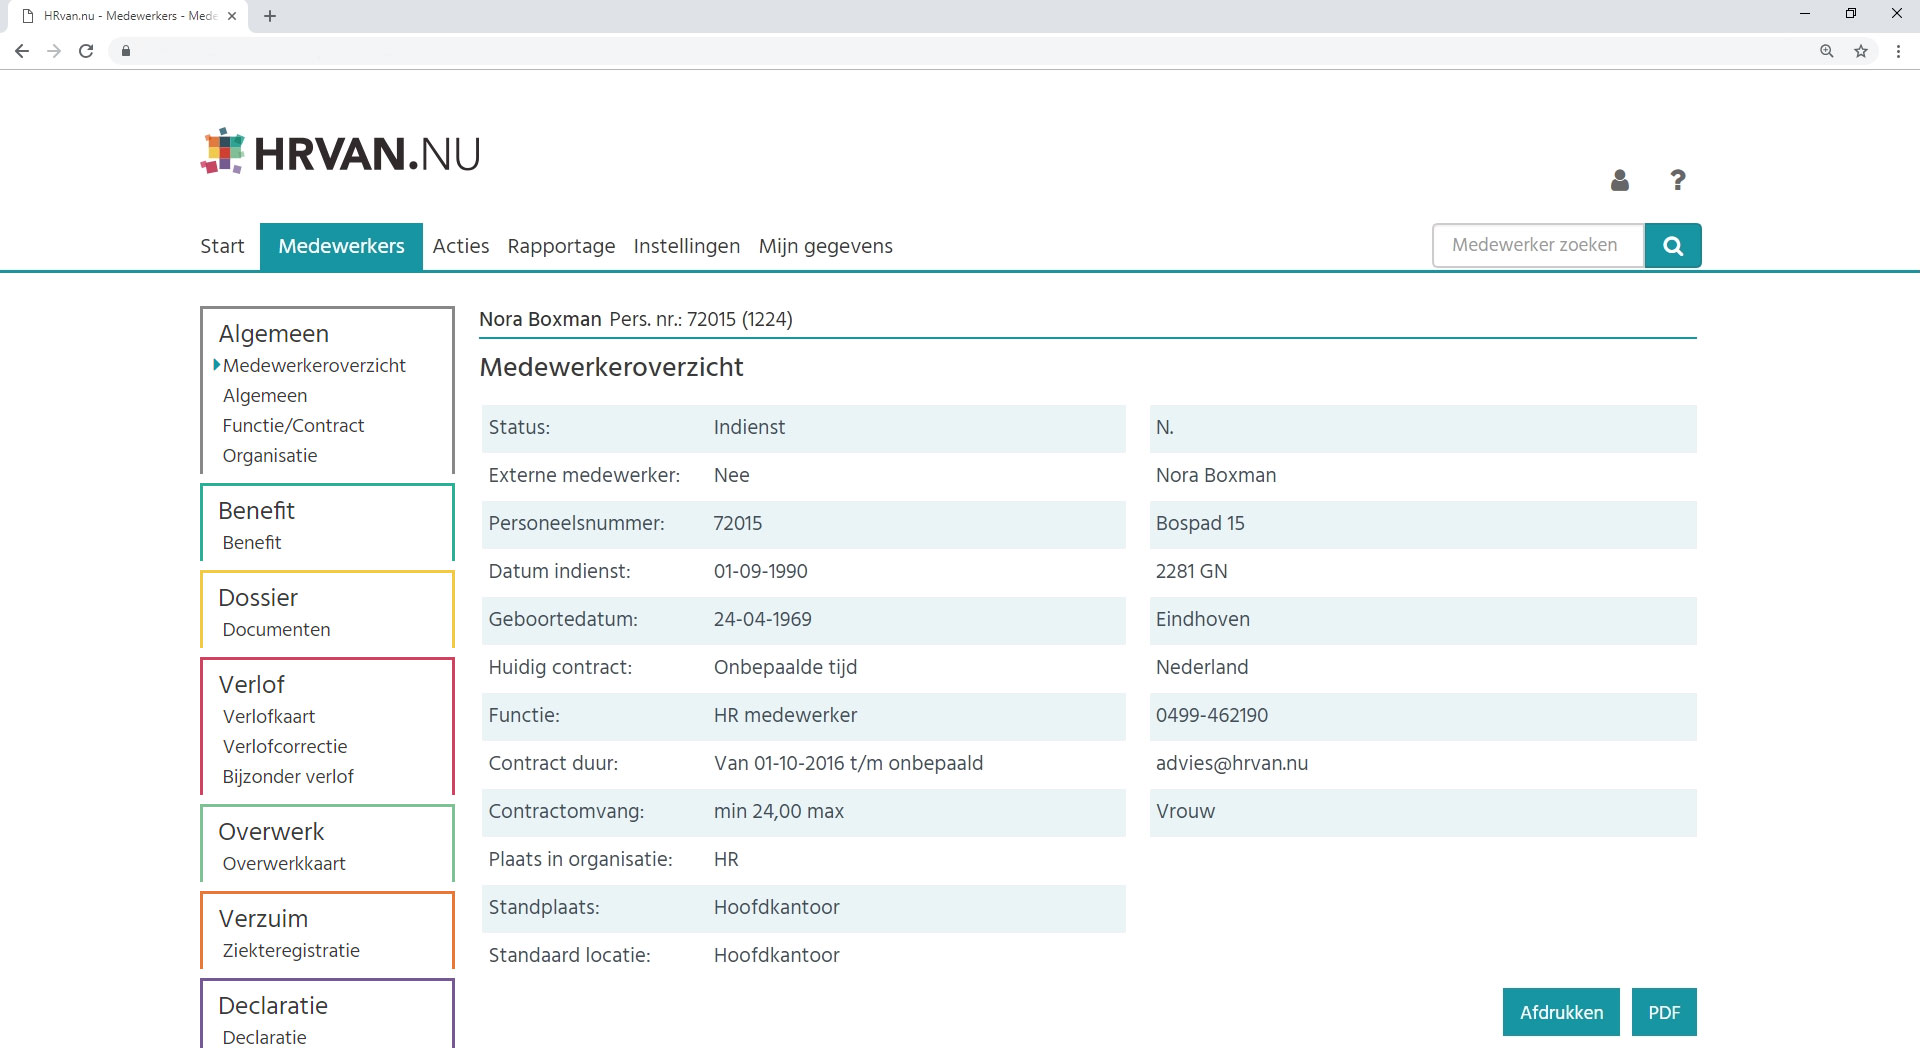Click the min 24,00 max value
Image resolution: width=1920 pixels, height=1048 pixels.
[779, 812]
